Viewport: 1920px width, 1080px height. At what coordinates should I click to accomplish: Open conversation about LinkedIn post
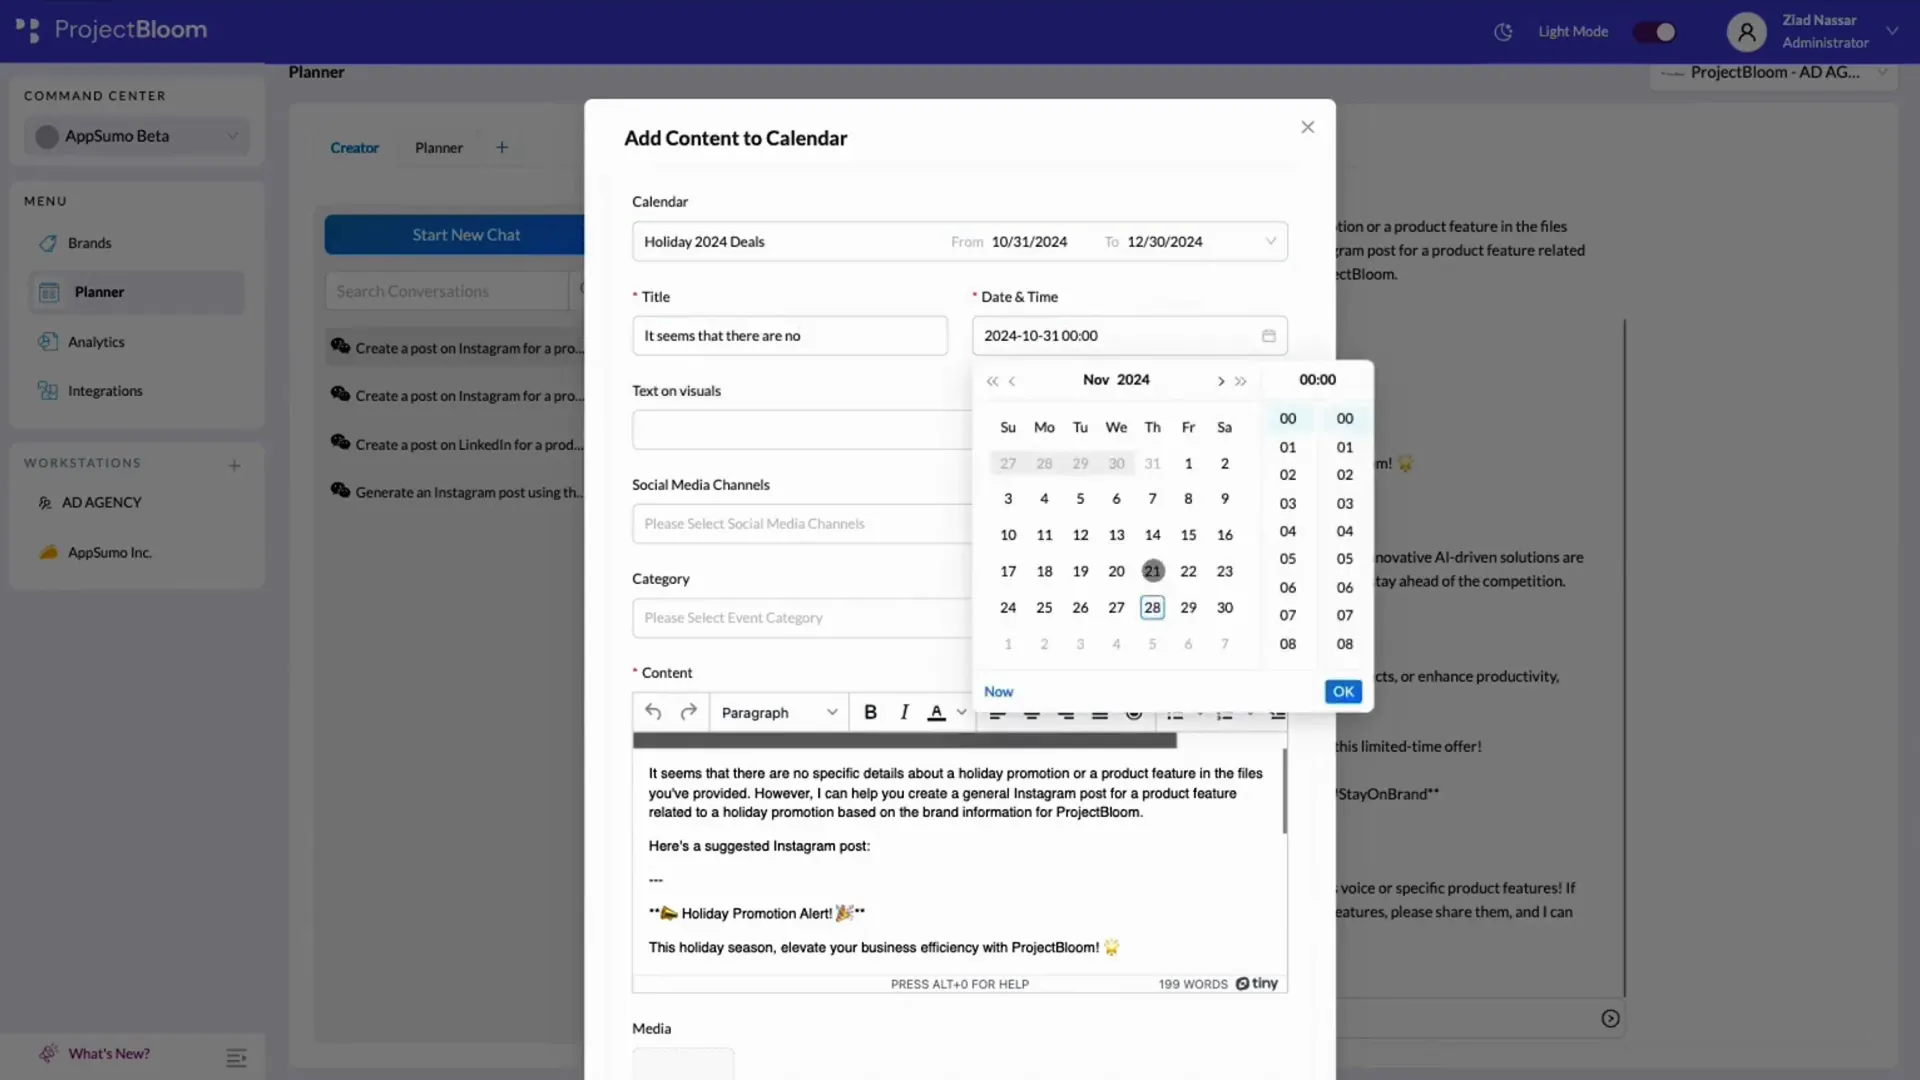click(457, 444)
